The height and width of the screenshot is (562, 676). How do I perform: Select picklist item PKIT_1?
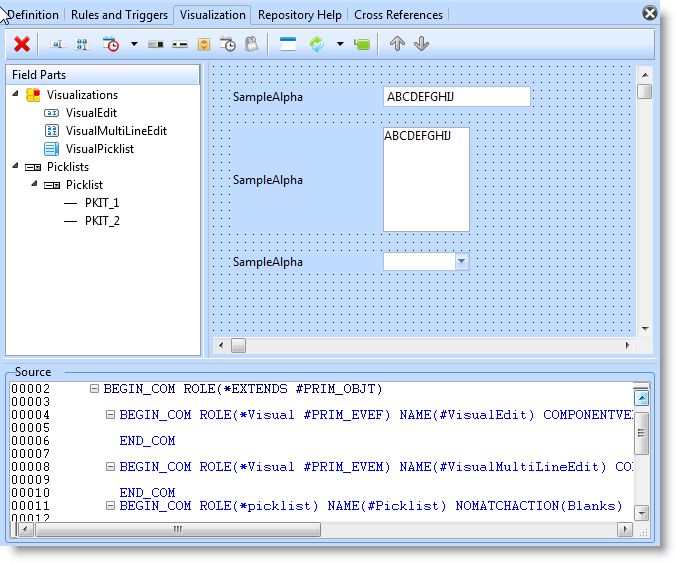[102, 203]
